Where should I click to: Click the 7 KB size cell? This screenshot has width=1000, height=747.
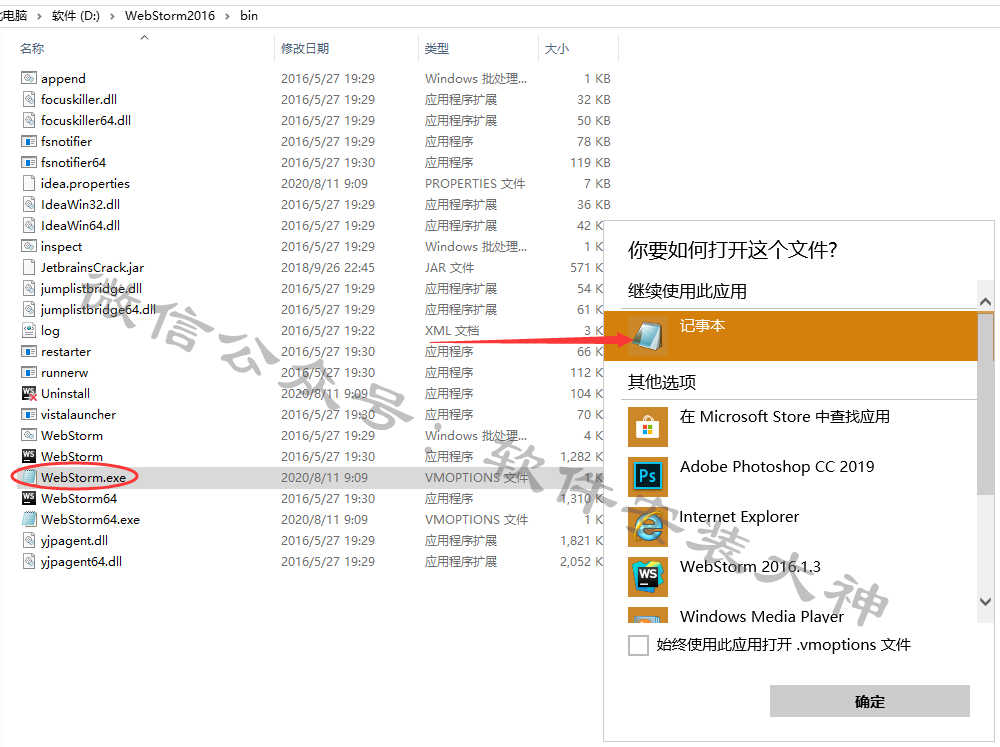(597, 184)
